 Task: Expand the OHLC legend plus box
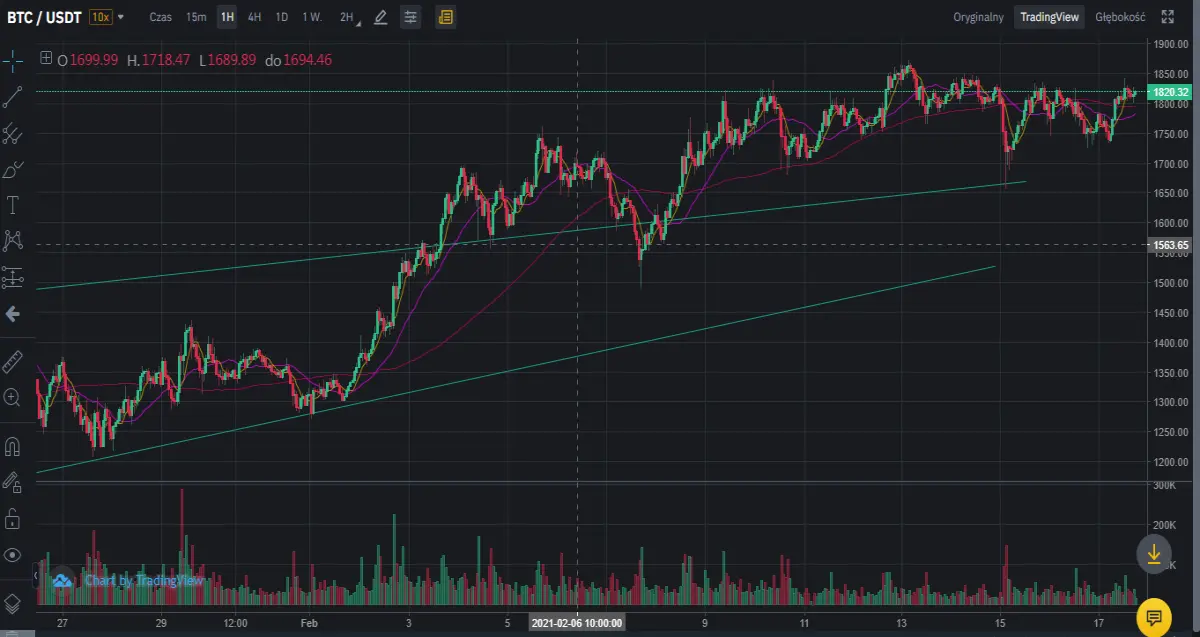tap(45, 59)
